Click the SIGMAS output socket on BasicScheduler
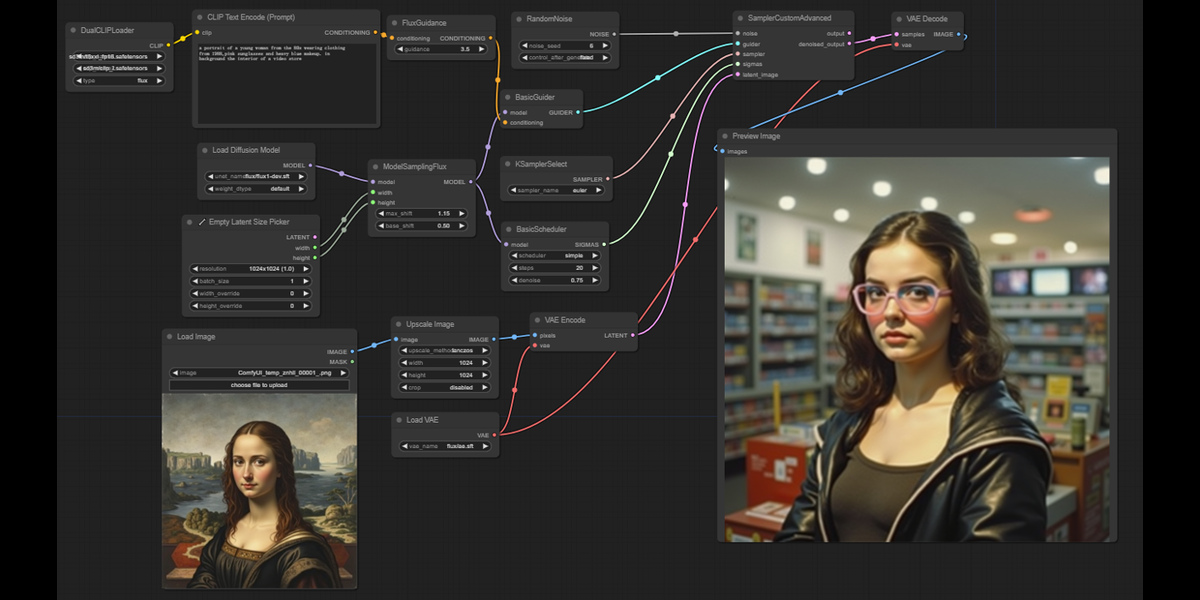 click(604, 244)
